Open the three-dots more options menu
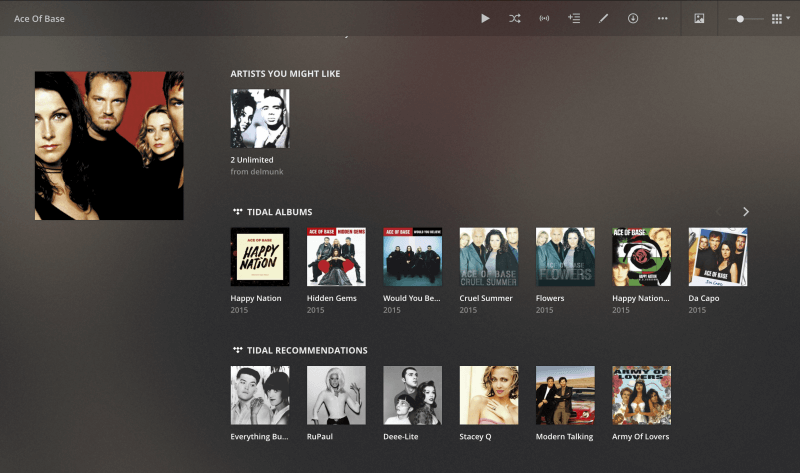800x473 pixels. coord(662,18)
